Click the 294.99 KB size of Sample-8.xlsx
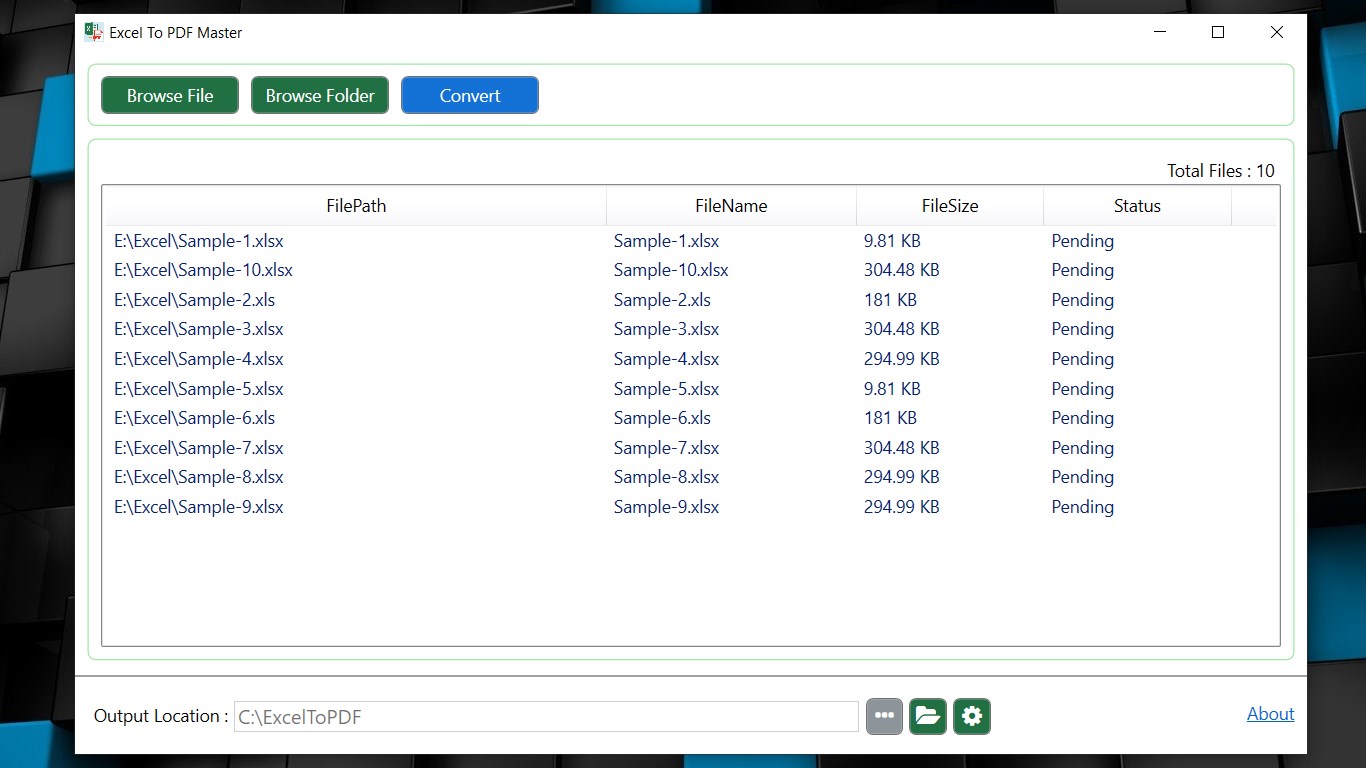 point(902,477)
